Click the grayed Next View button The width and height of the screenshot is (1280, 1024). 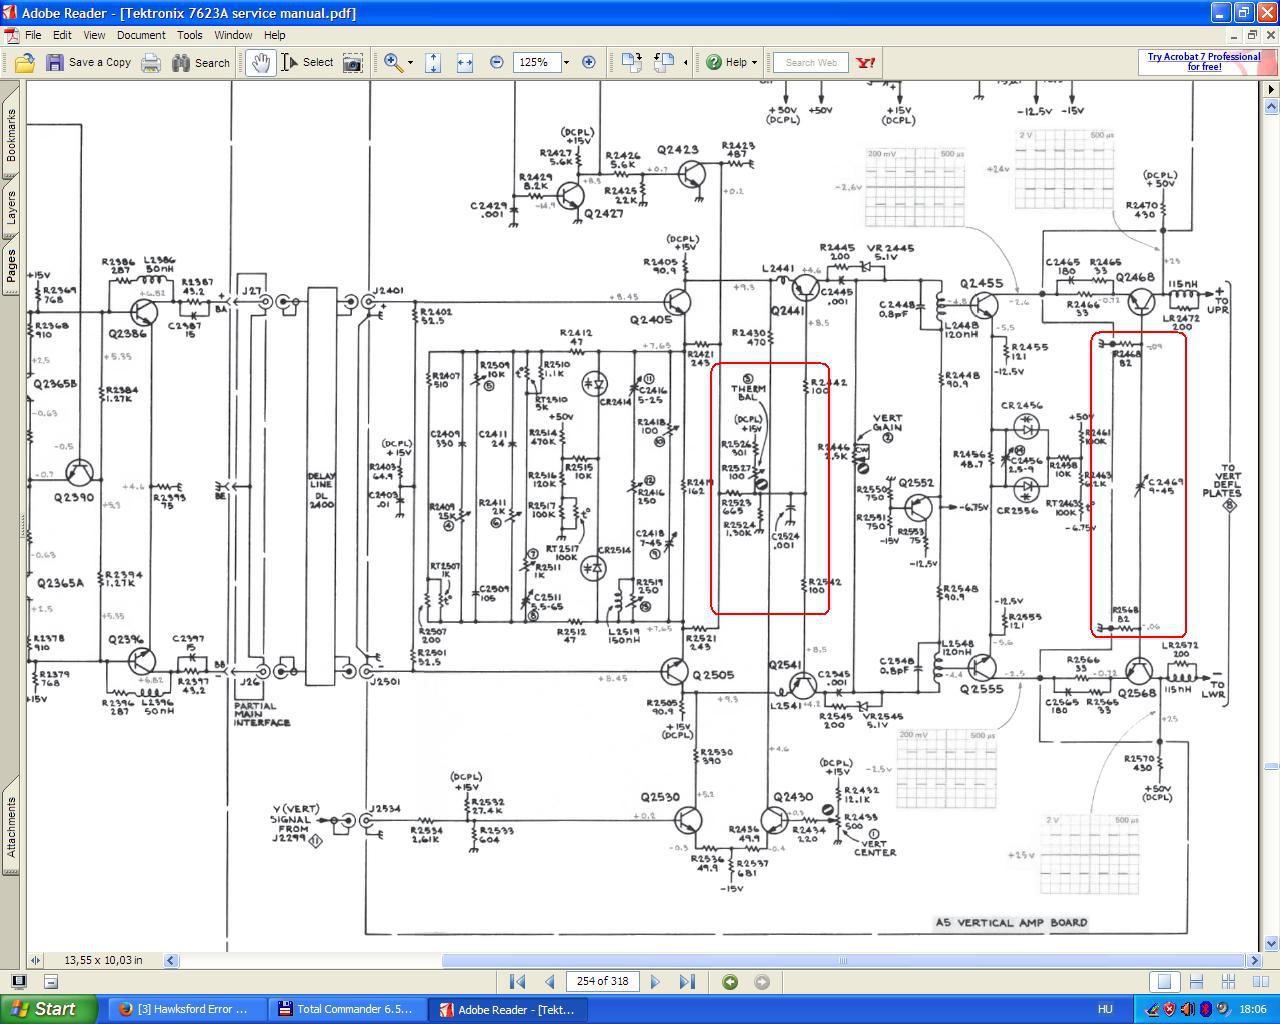762,982
